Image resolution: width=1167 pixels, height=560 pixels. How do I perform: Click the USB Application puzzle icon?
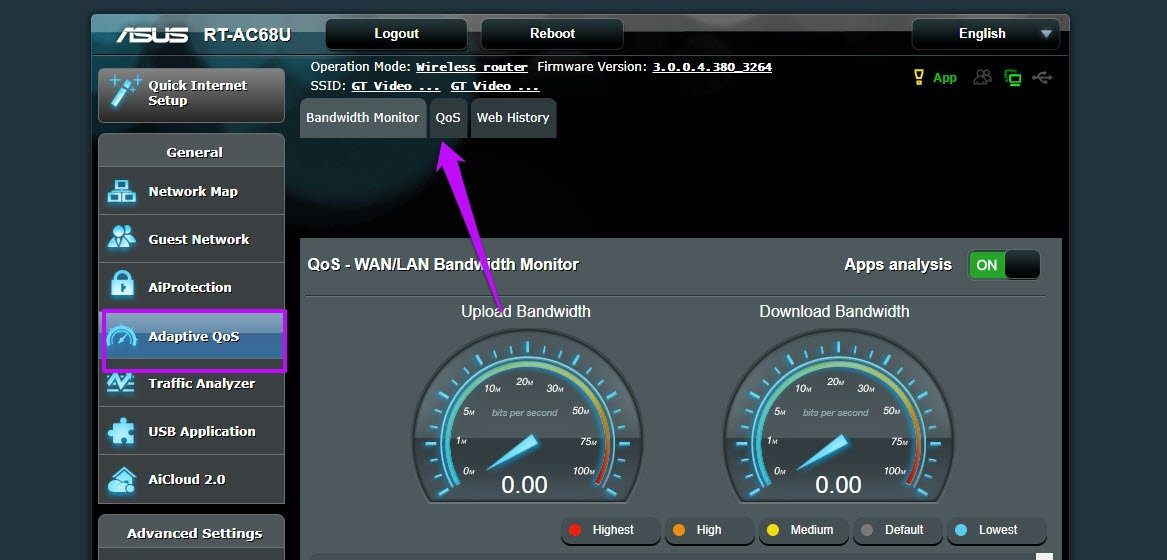tap(121, 431)
